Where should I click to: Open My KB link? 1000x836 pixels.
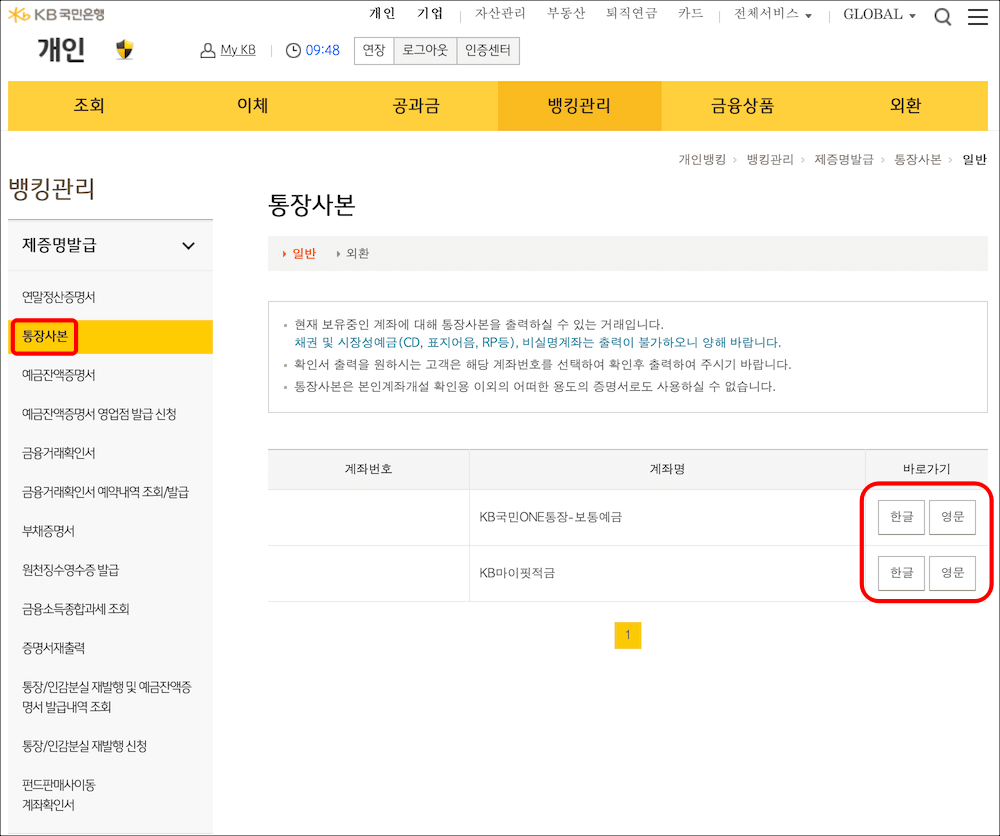tap(238, 50)
